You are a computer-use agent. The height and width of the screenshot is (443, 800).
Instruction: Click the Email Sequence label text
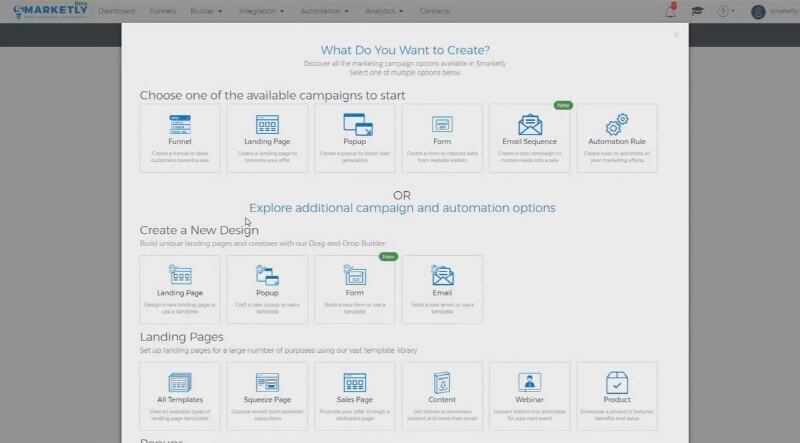[530, 141]
